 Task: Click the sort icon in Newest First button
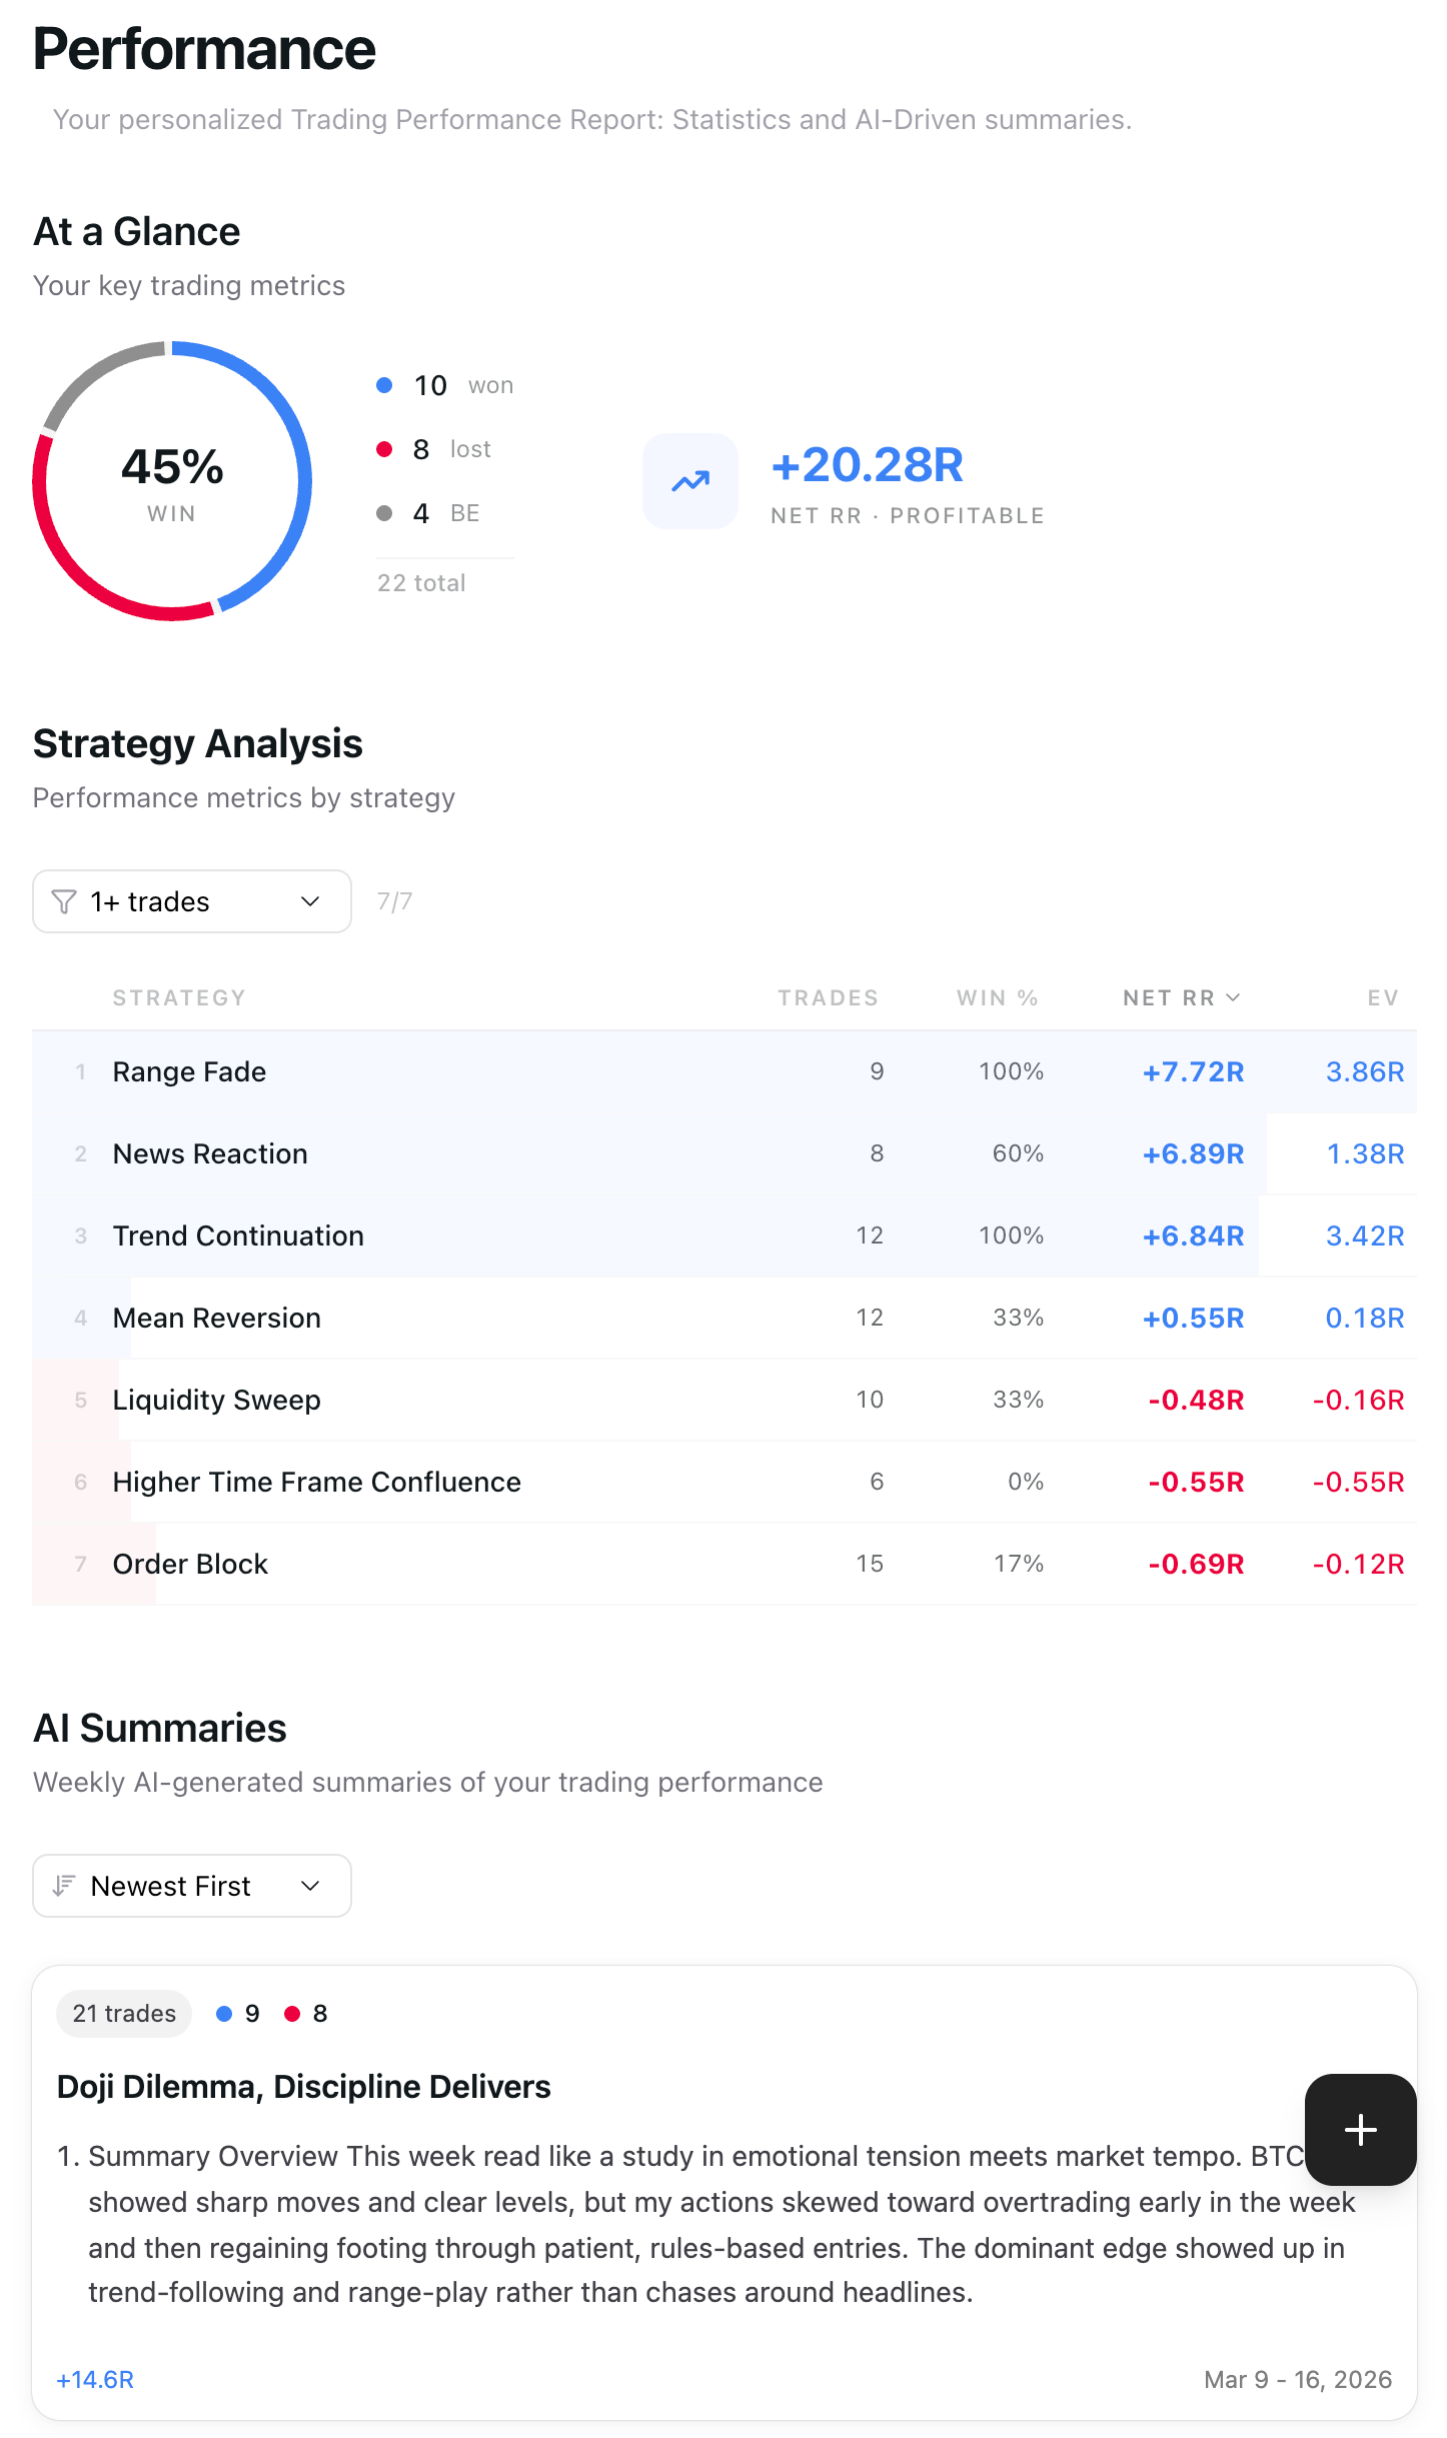(x=62, y=1885)
